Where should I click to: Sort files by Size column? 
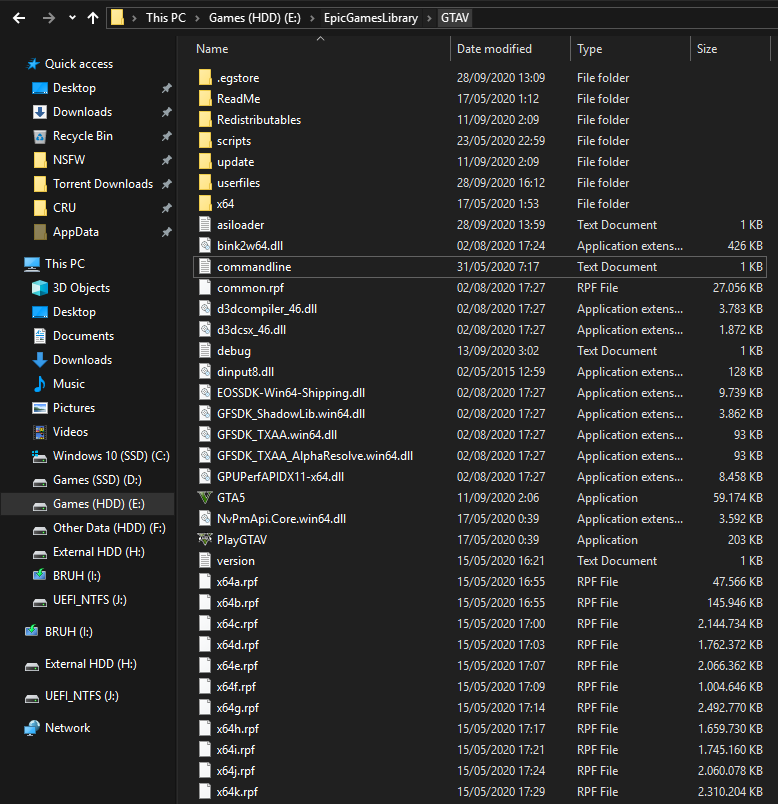click(x=707, y=49)
